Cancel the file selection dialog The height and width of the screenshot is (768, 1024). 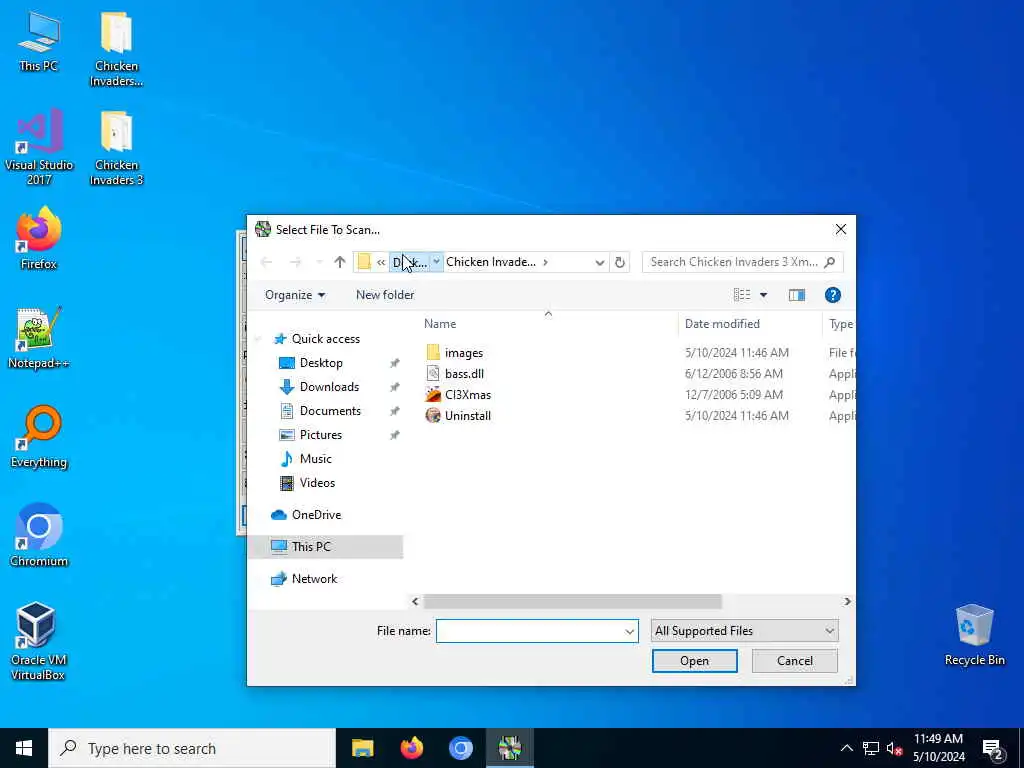click(795, 661)
